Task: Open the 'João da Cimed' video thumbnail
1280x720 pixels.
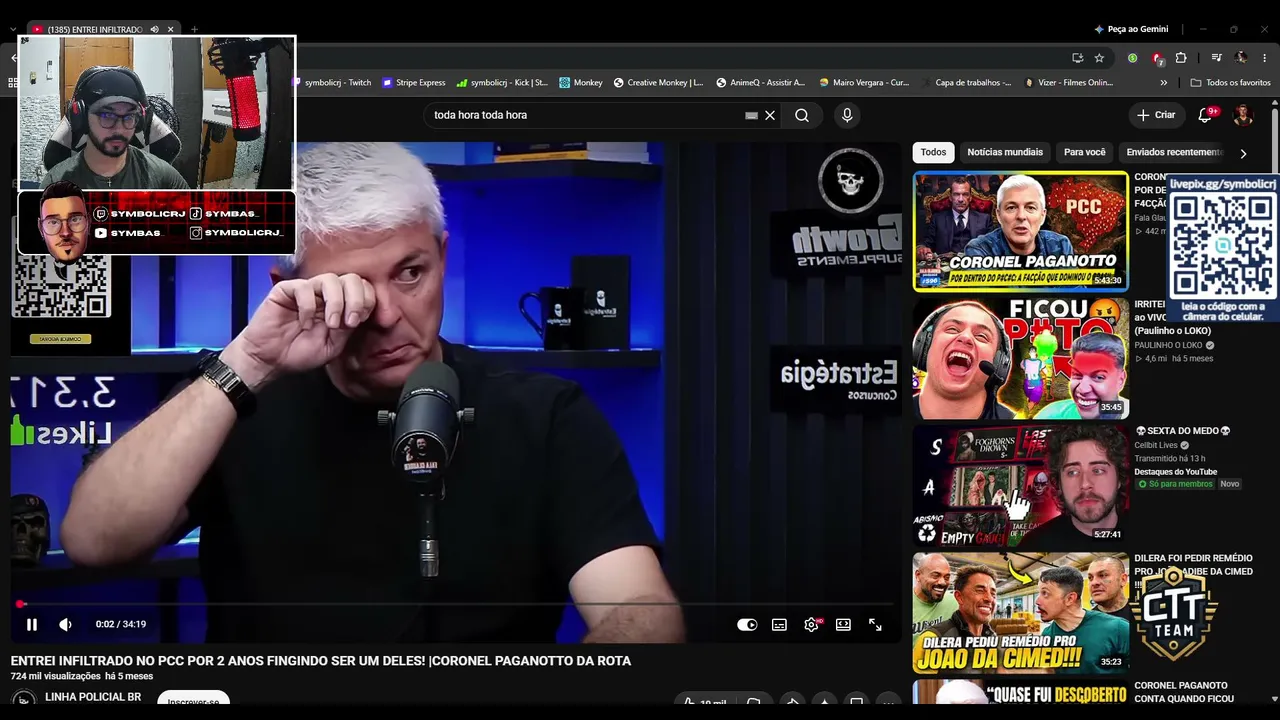Action: [1020, 613]
